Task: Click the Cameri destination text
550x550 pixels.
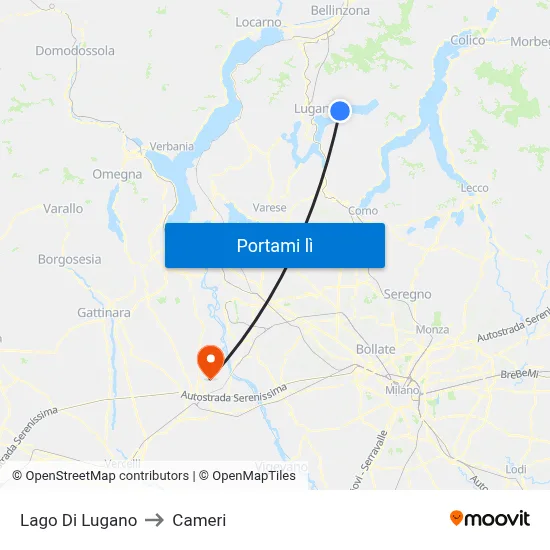Action: coord(199,520)
